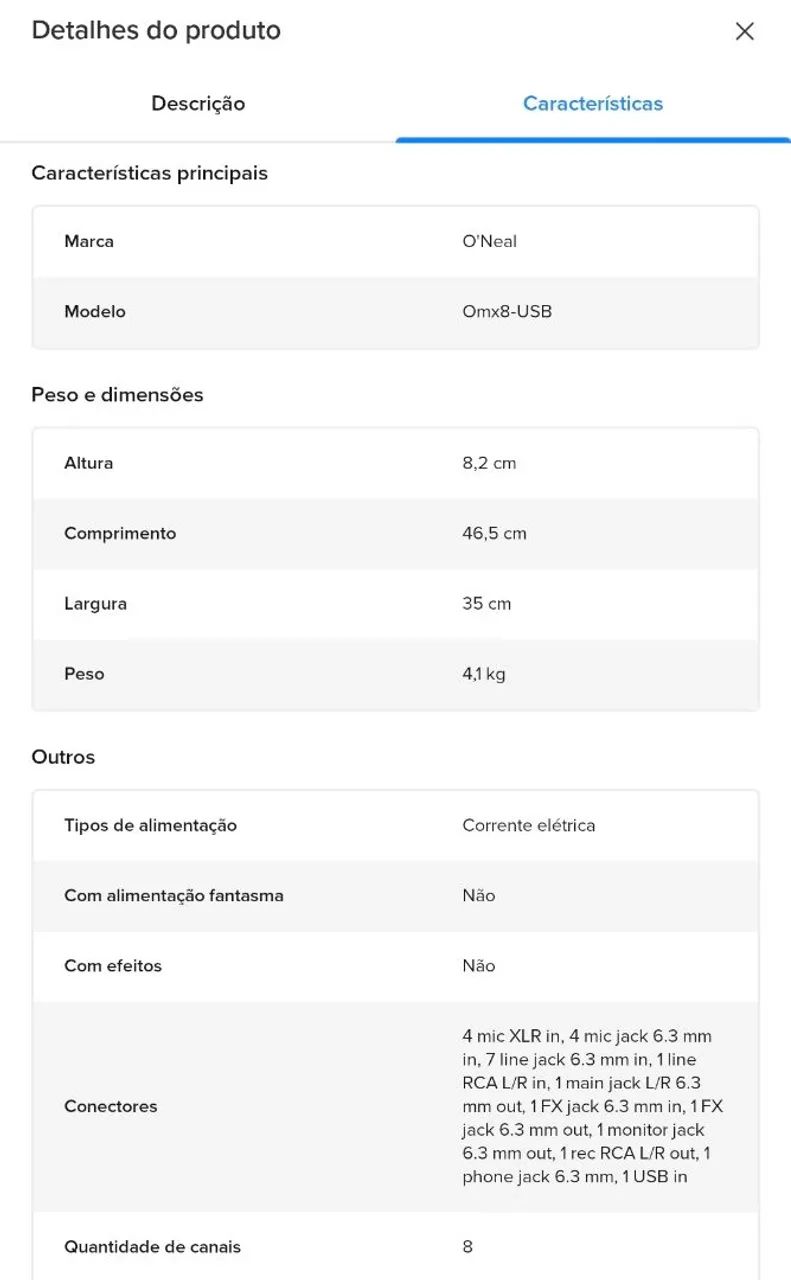Select the Com efeitos row label
Image resolution: width=791 pixels, height=1280 pixels.
click(x=113, y=966)
